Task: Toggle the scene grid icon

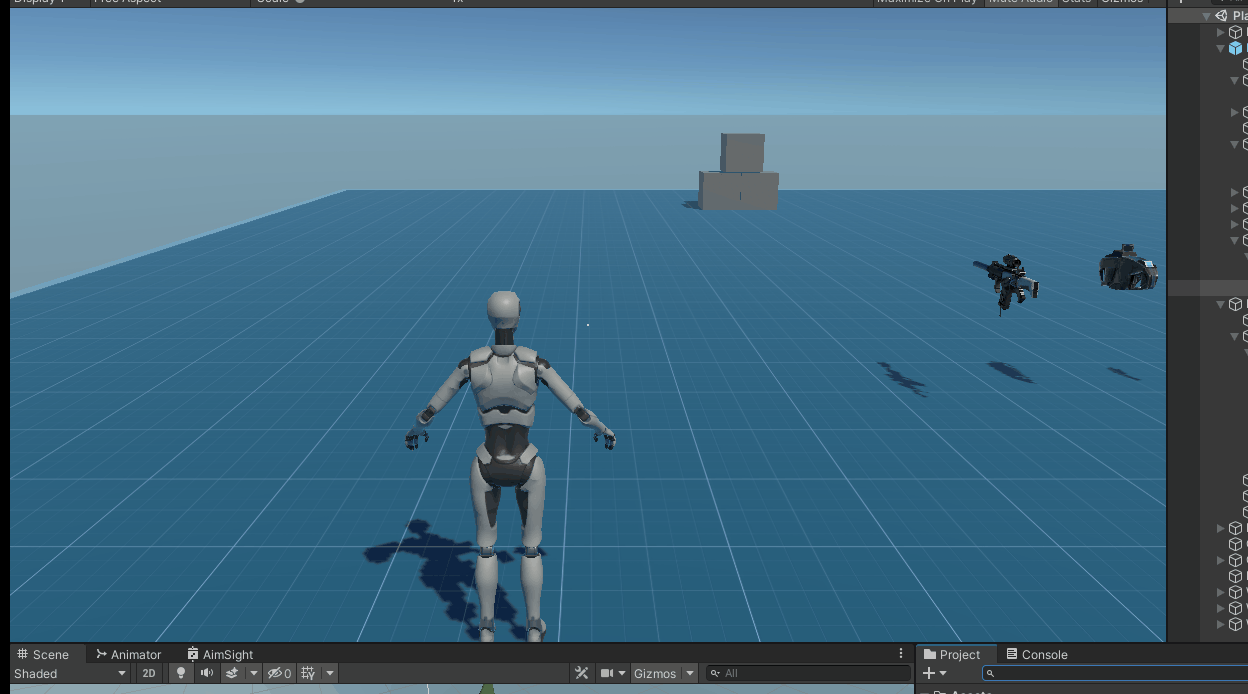Action: (308, 673)
